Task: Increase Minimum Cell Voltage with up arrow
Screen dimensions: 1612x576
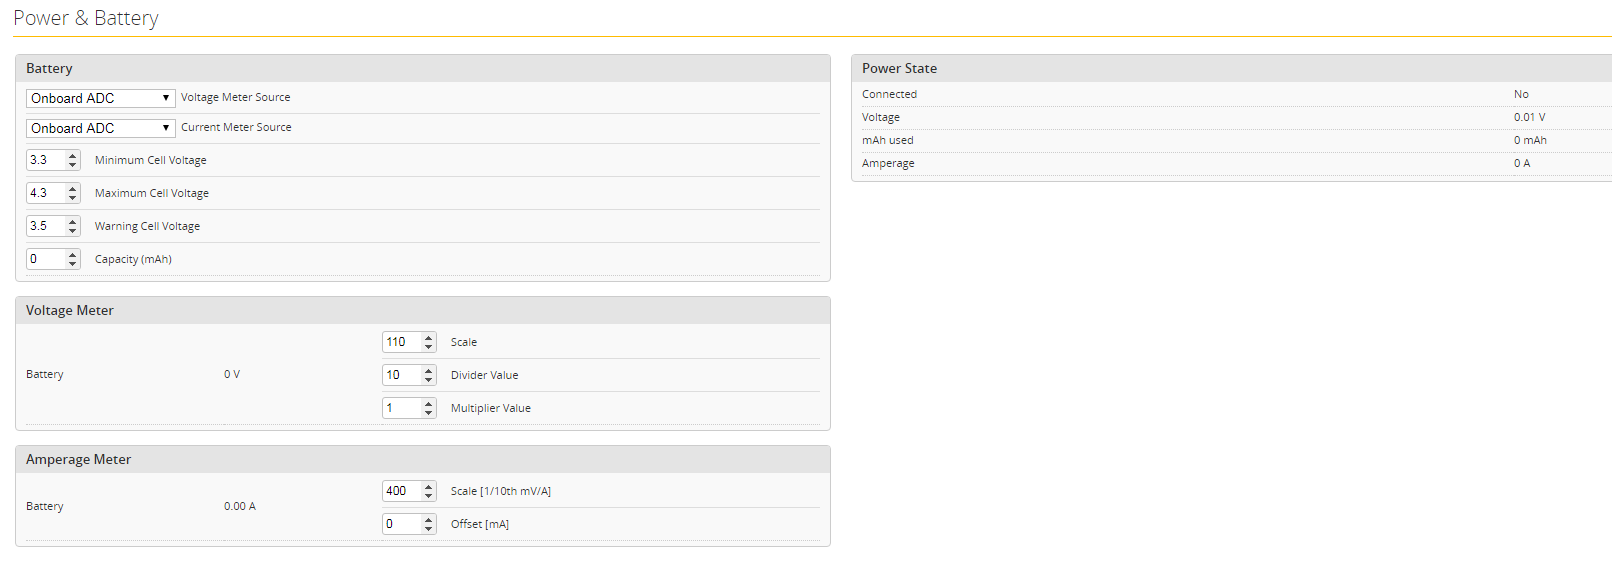Action: click(72, 156)
